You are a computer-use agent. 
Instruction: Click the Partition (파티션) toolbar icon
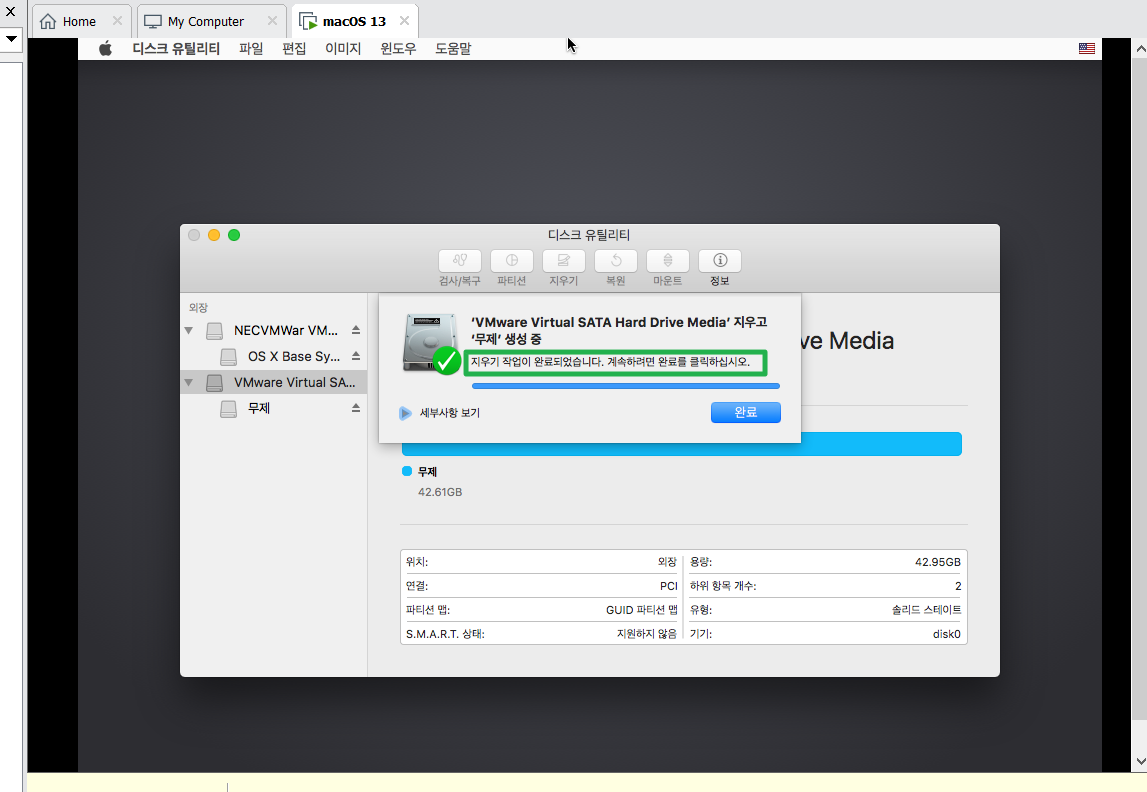coord(511,260)
